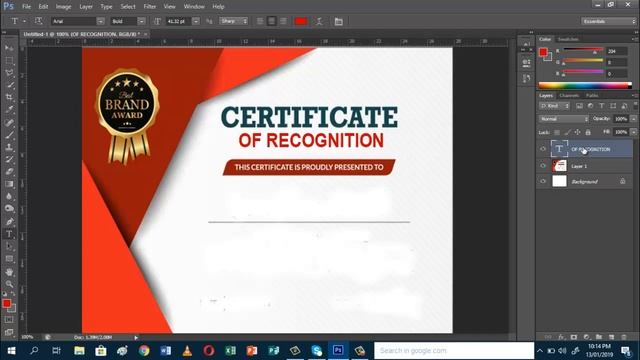Screen dimensions: 640x360
Task: Toggle filter for type layers
Action: 602,106
